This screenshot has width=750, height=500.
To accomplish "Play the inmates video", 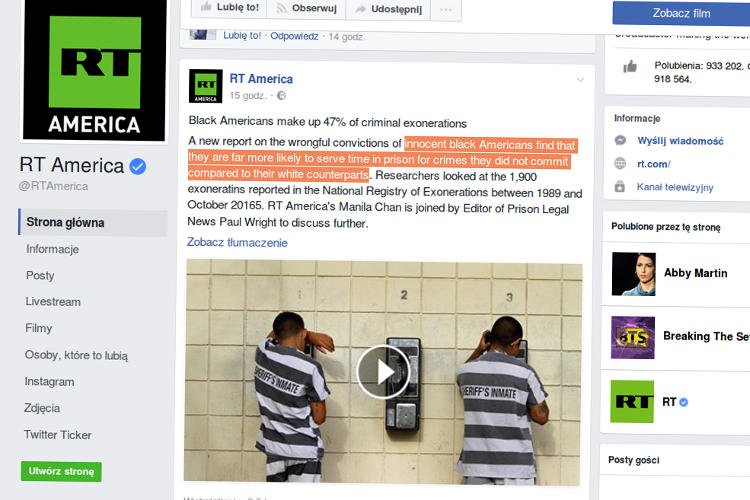I will point(383,371).
